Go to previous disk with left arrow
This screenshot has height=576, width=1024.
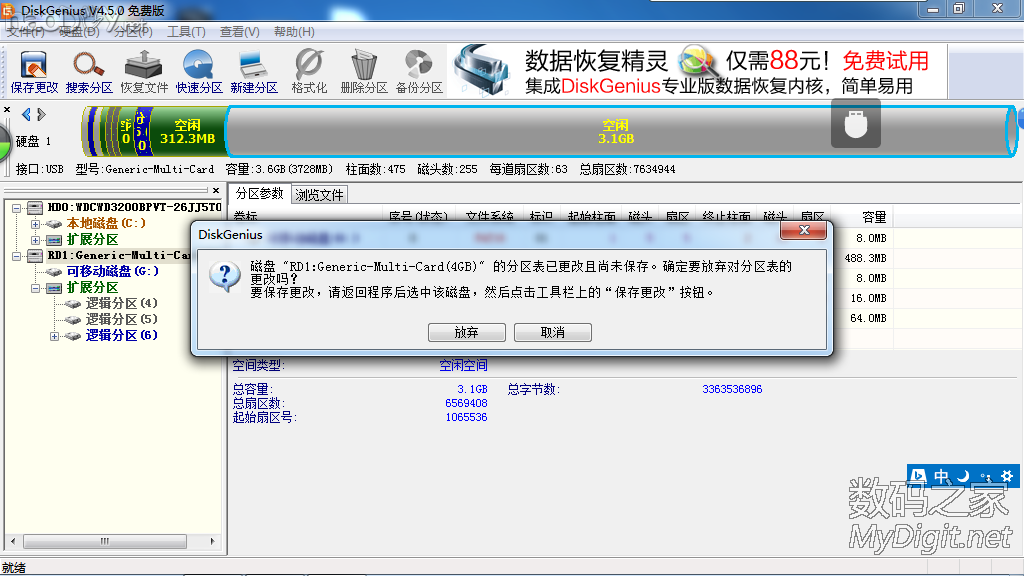pos(25,114)
